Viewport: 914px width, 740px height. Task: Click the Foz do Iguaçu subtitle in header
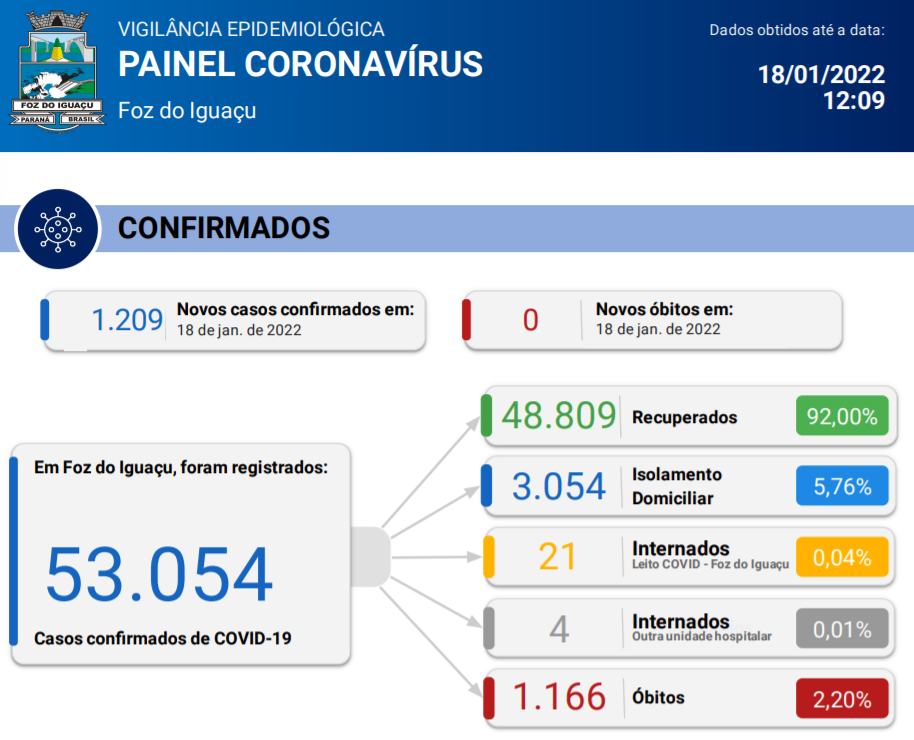(187, 111)
